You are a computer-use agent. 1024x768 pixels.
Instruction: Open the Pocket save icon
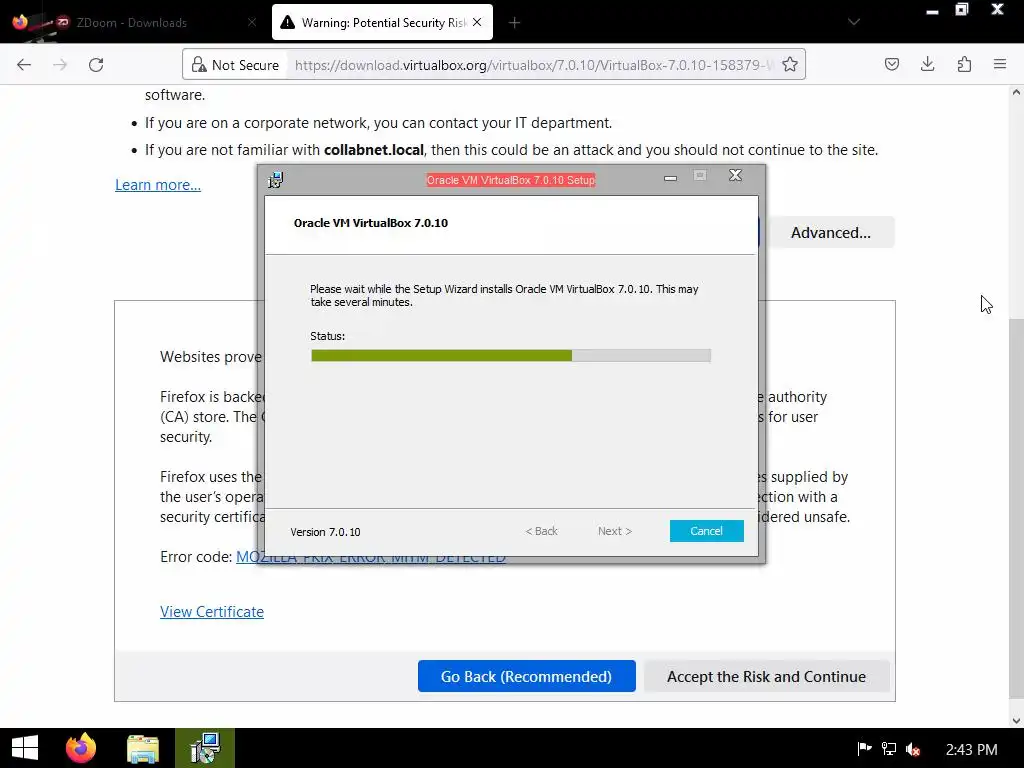891,64
